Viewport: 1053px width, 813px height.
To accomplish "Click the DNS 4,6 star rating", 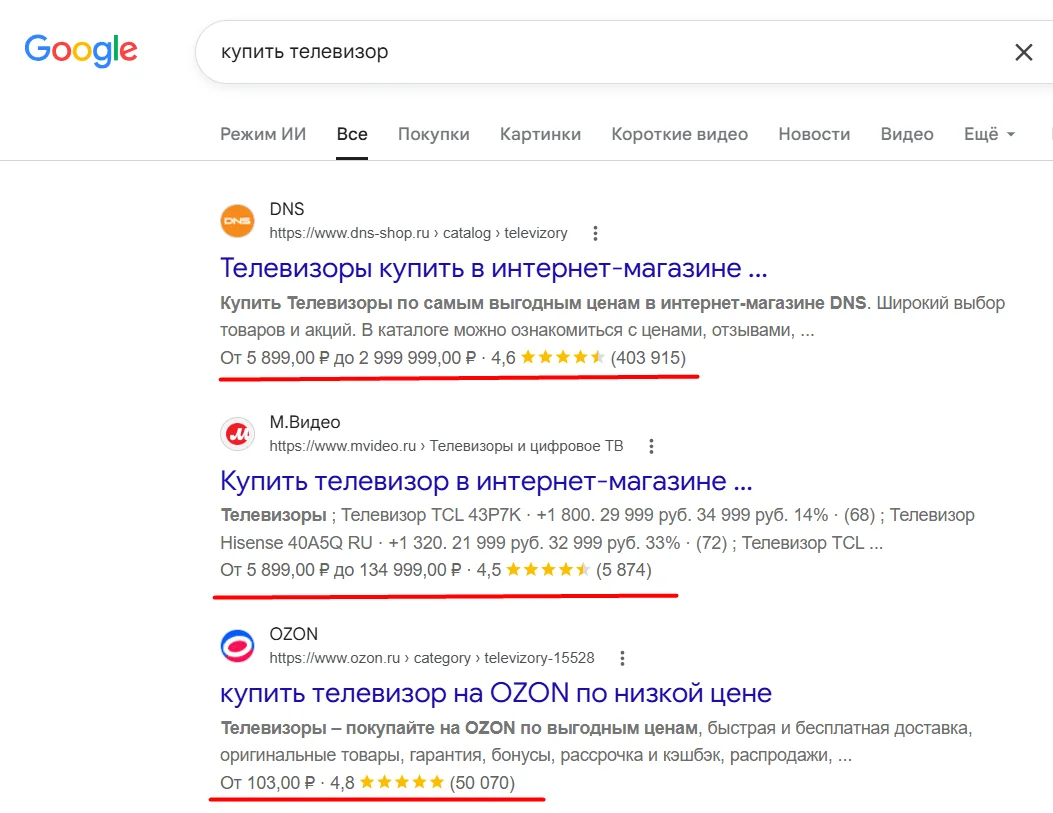I will coord(548,358).
